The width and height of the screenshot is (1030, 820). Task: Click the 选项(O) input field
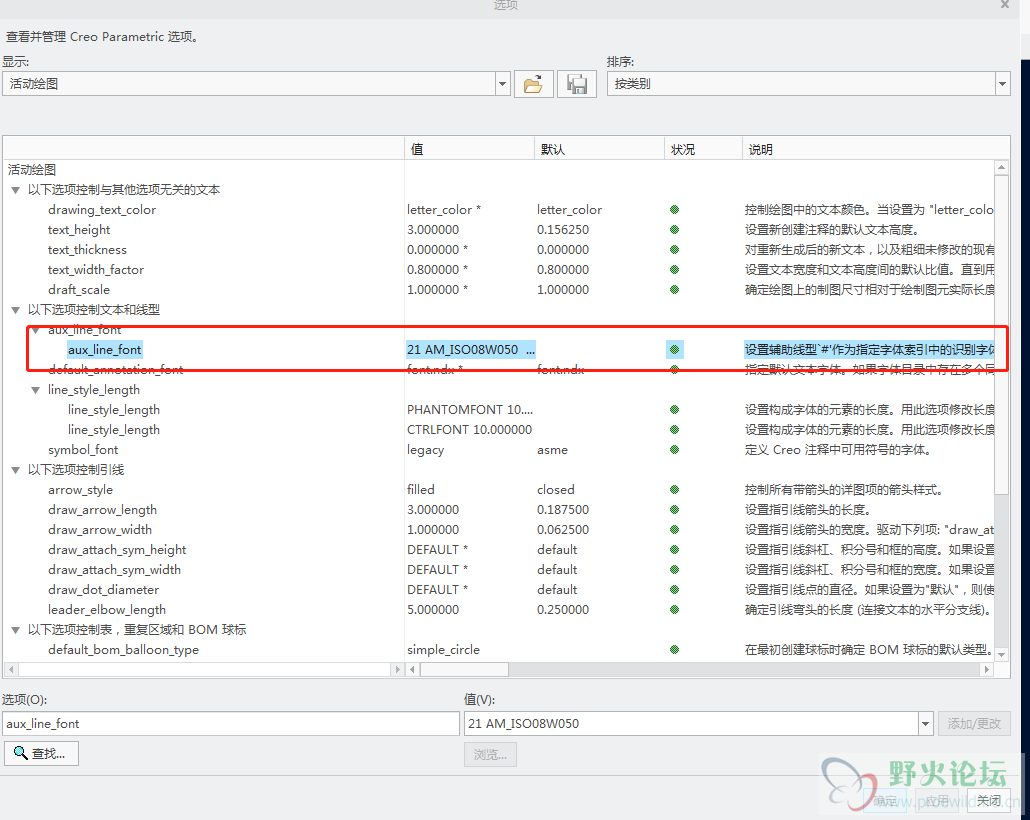[231, 723]
